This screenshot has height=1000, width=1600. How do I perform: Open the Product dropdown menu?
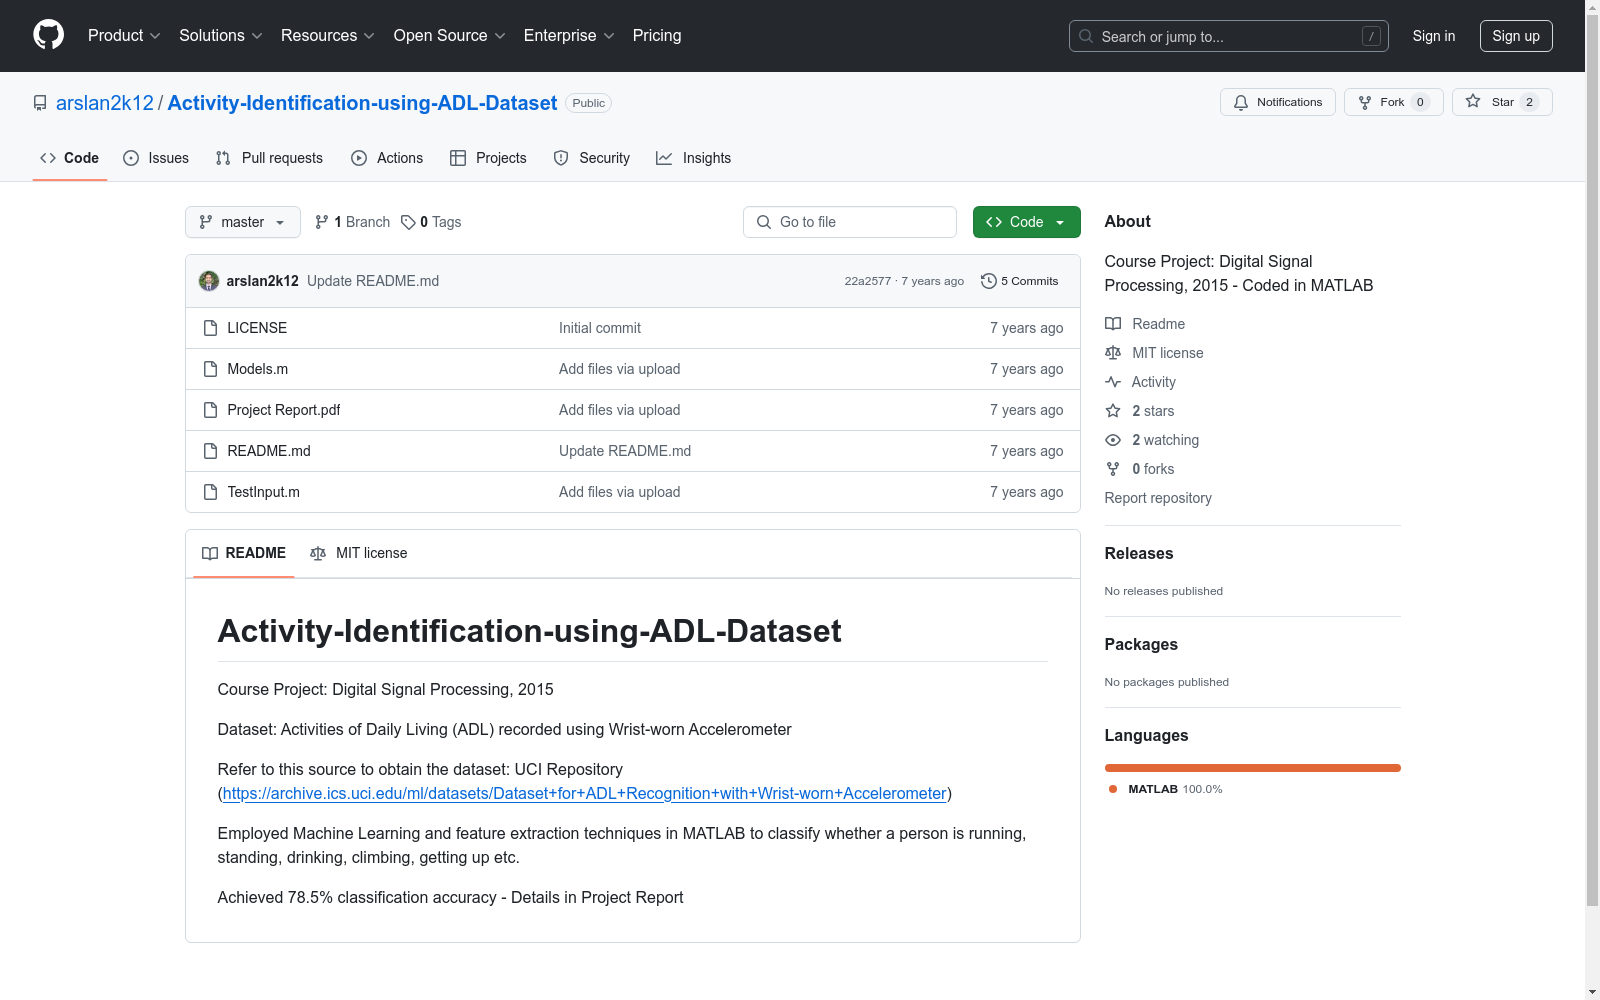click(x=124, y=36)
